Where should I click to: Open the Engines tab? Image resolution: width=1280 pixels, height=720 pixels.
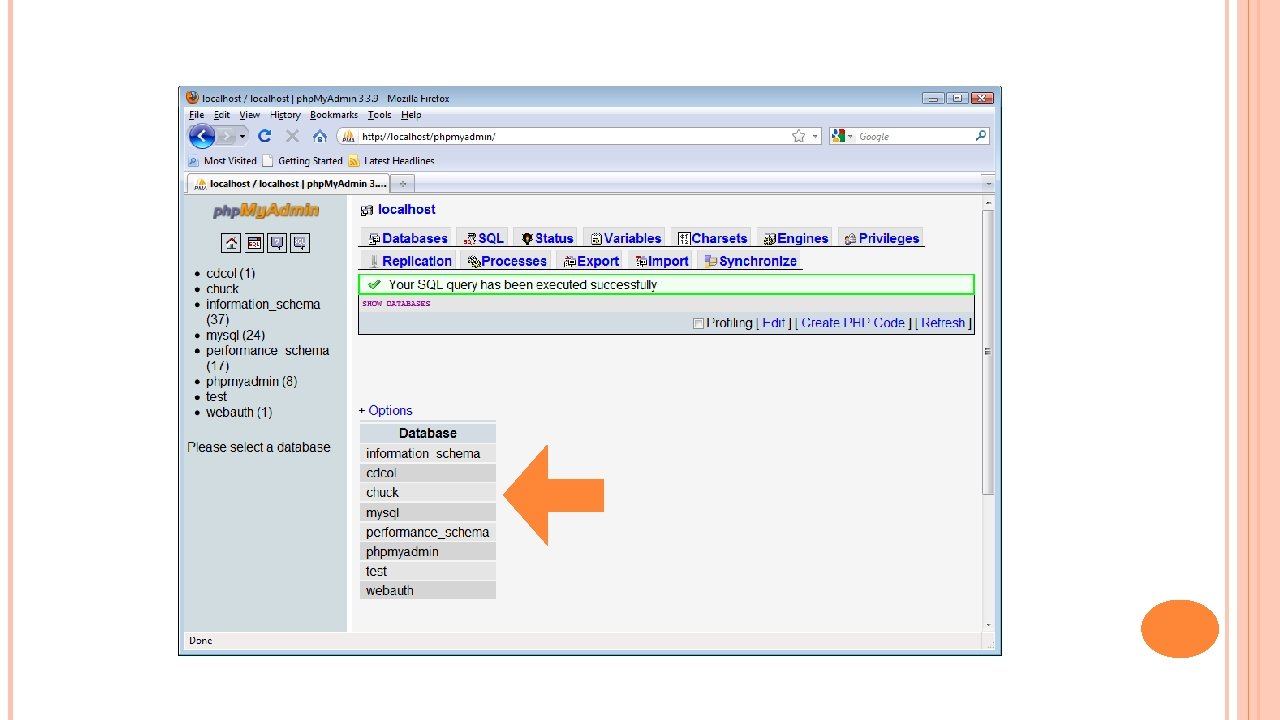click(795, 238)
